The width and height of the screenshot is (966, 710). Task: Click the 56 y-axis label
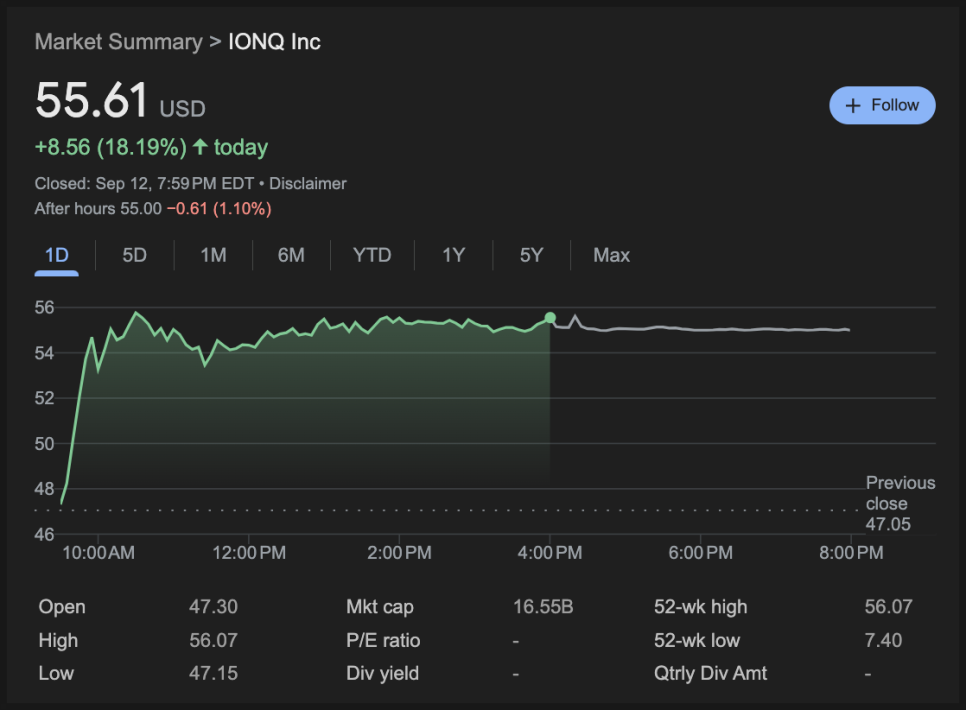(44, 308)
